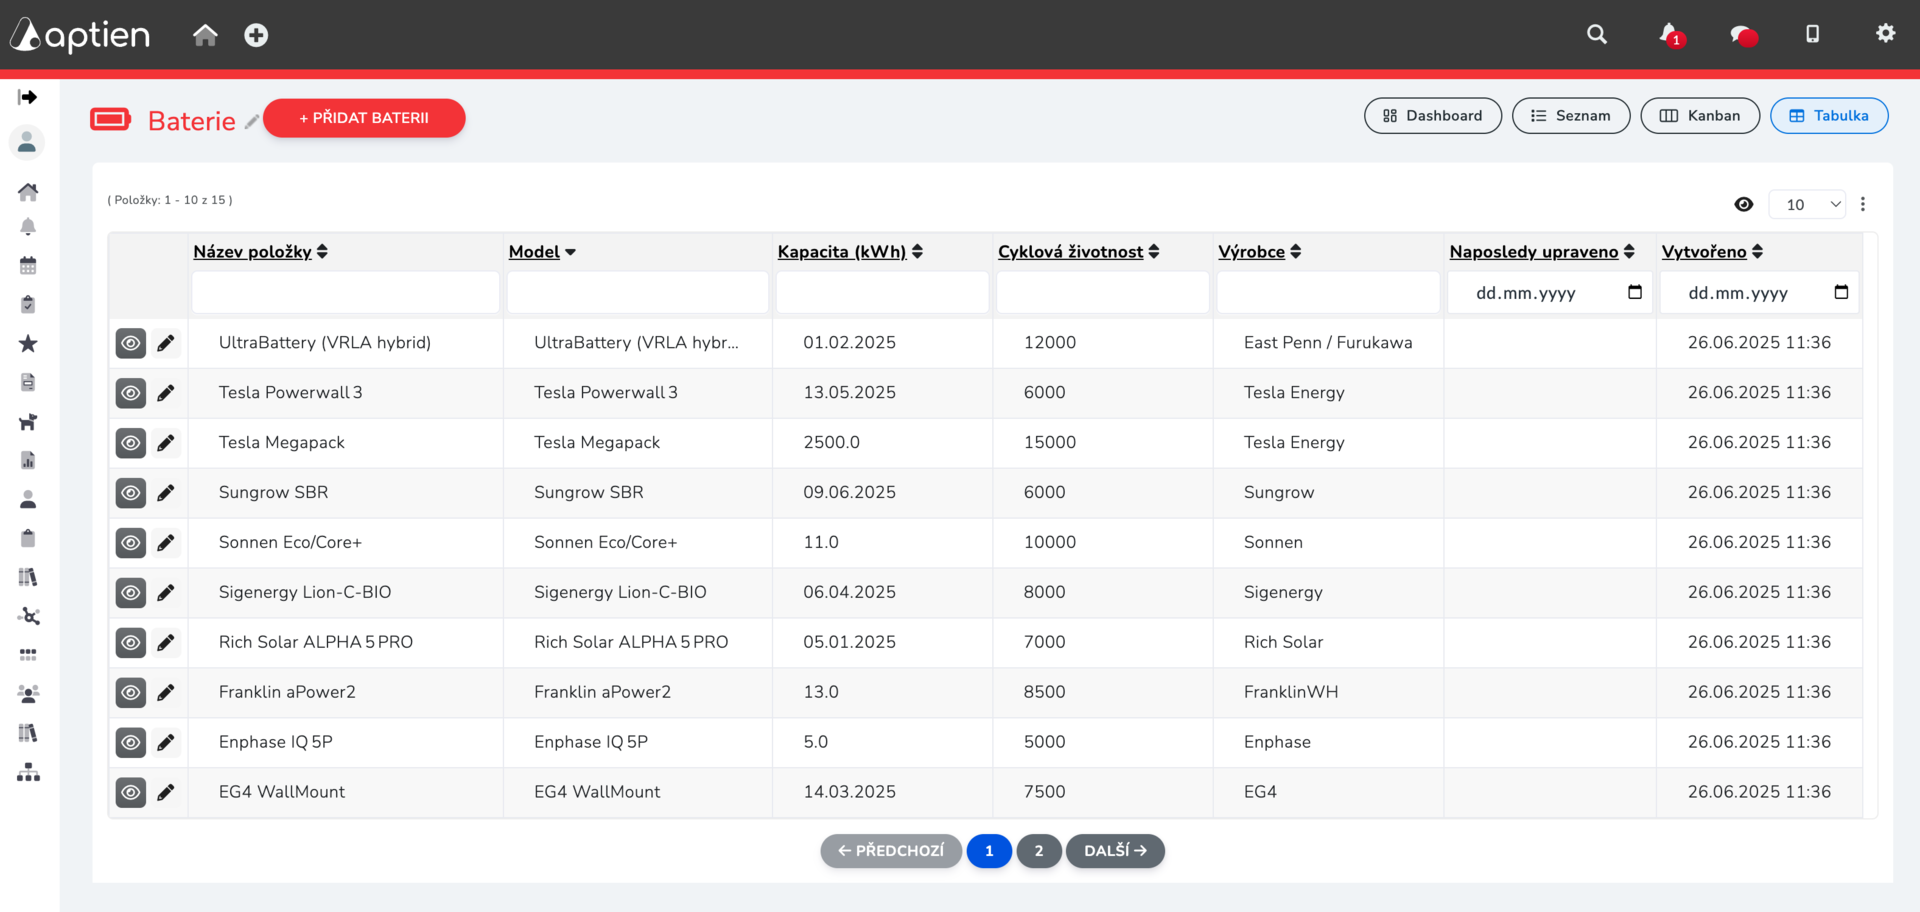Open the rows per page dropdown showing 10

[1807, 204]
